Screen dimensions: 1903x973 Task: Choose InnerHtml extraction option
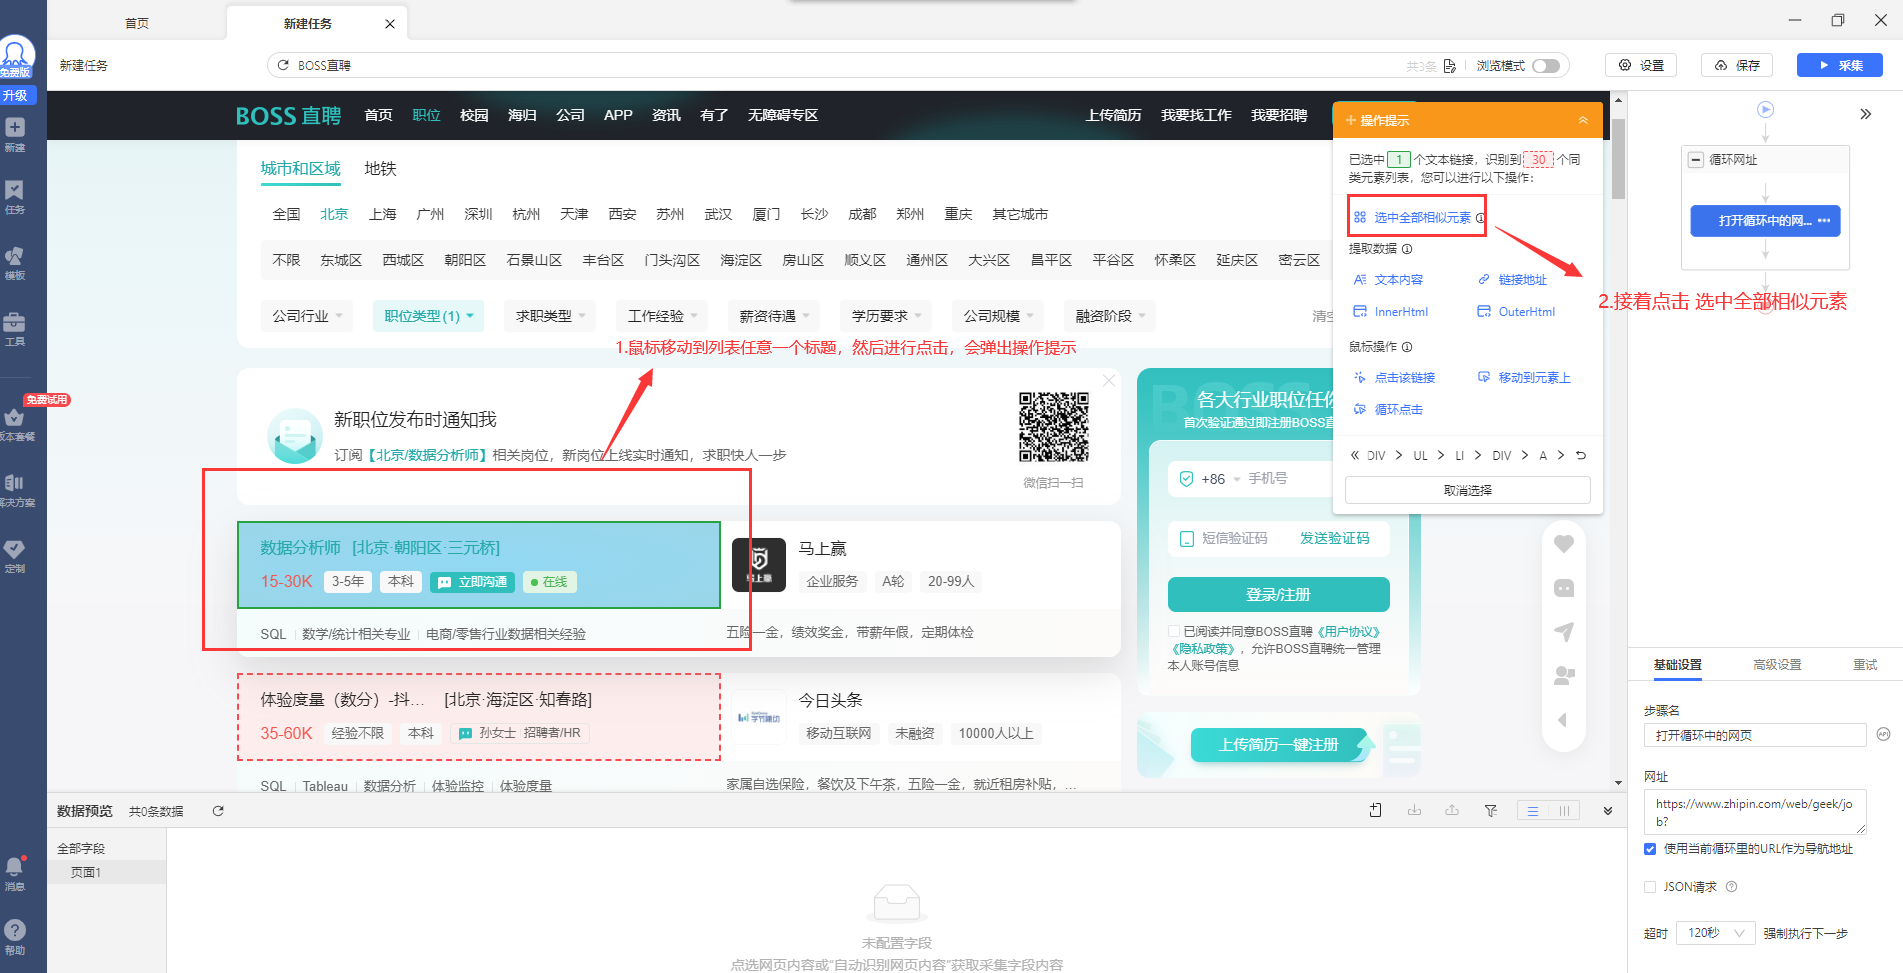[x=1391, y=312]
